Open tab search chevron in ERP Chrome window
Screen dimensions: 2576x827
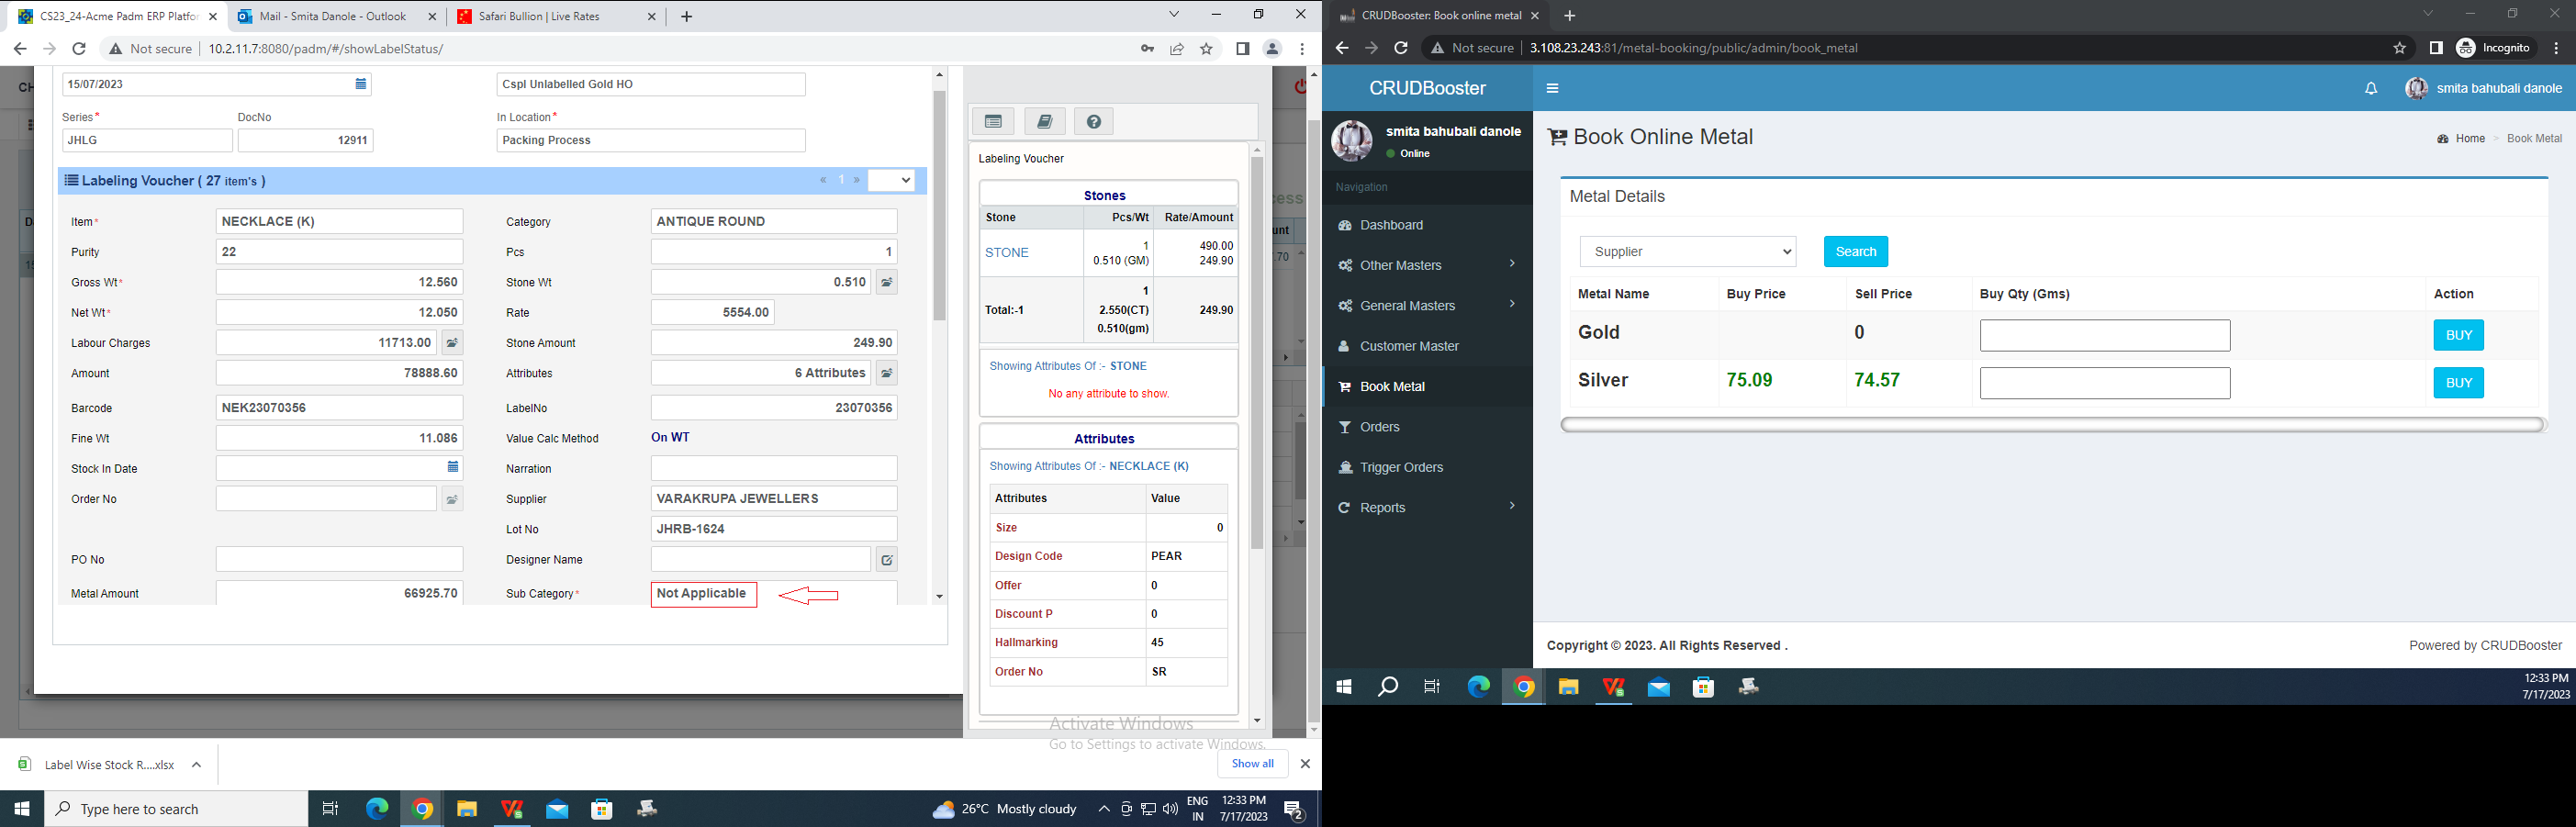pos(1174,14)
